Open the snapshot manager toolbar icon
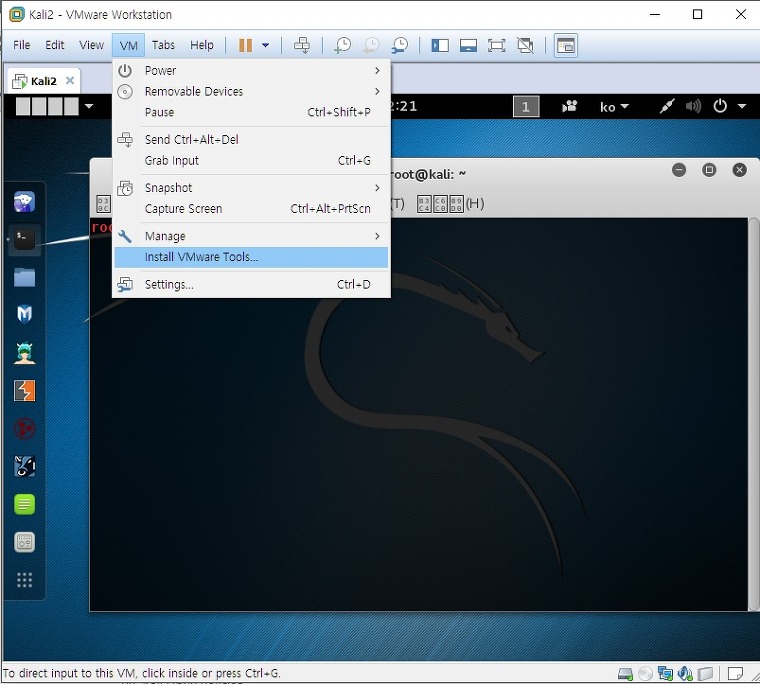 [400, 45]
